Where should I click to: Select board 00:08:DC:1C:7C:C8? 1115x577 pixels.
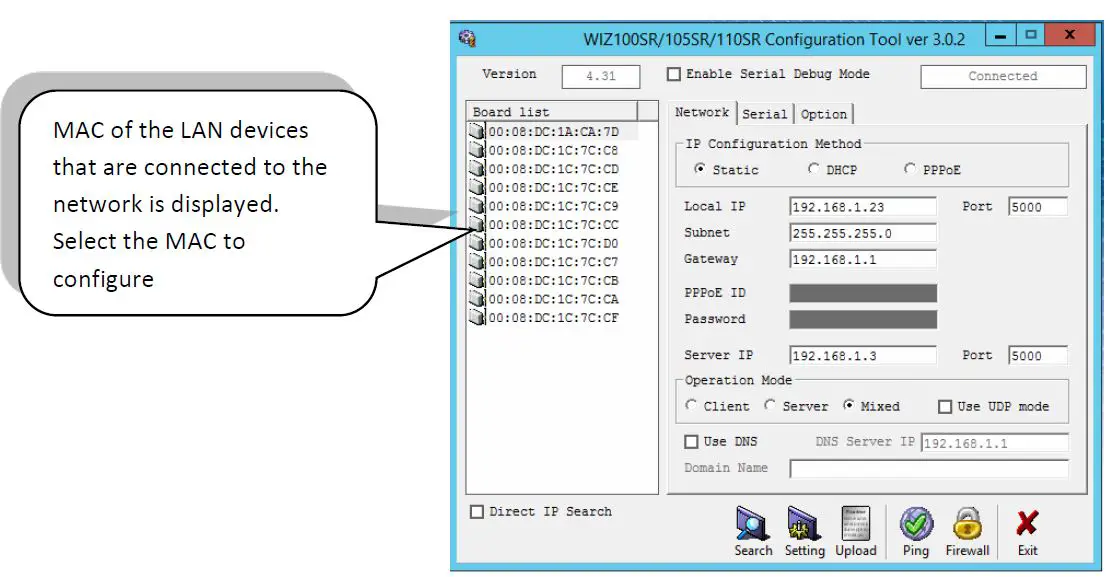click(544, 150)
